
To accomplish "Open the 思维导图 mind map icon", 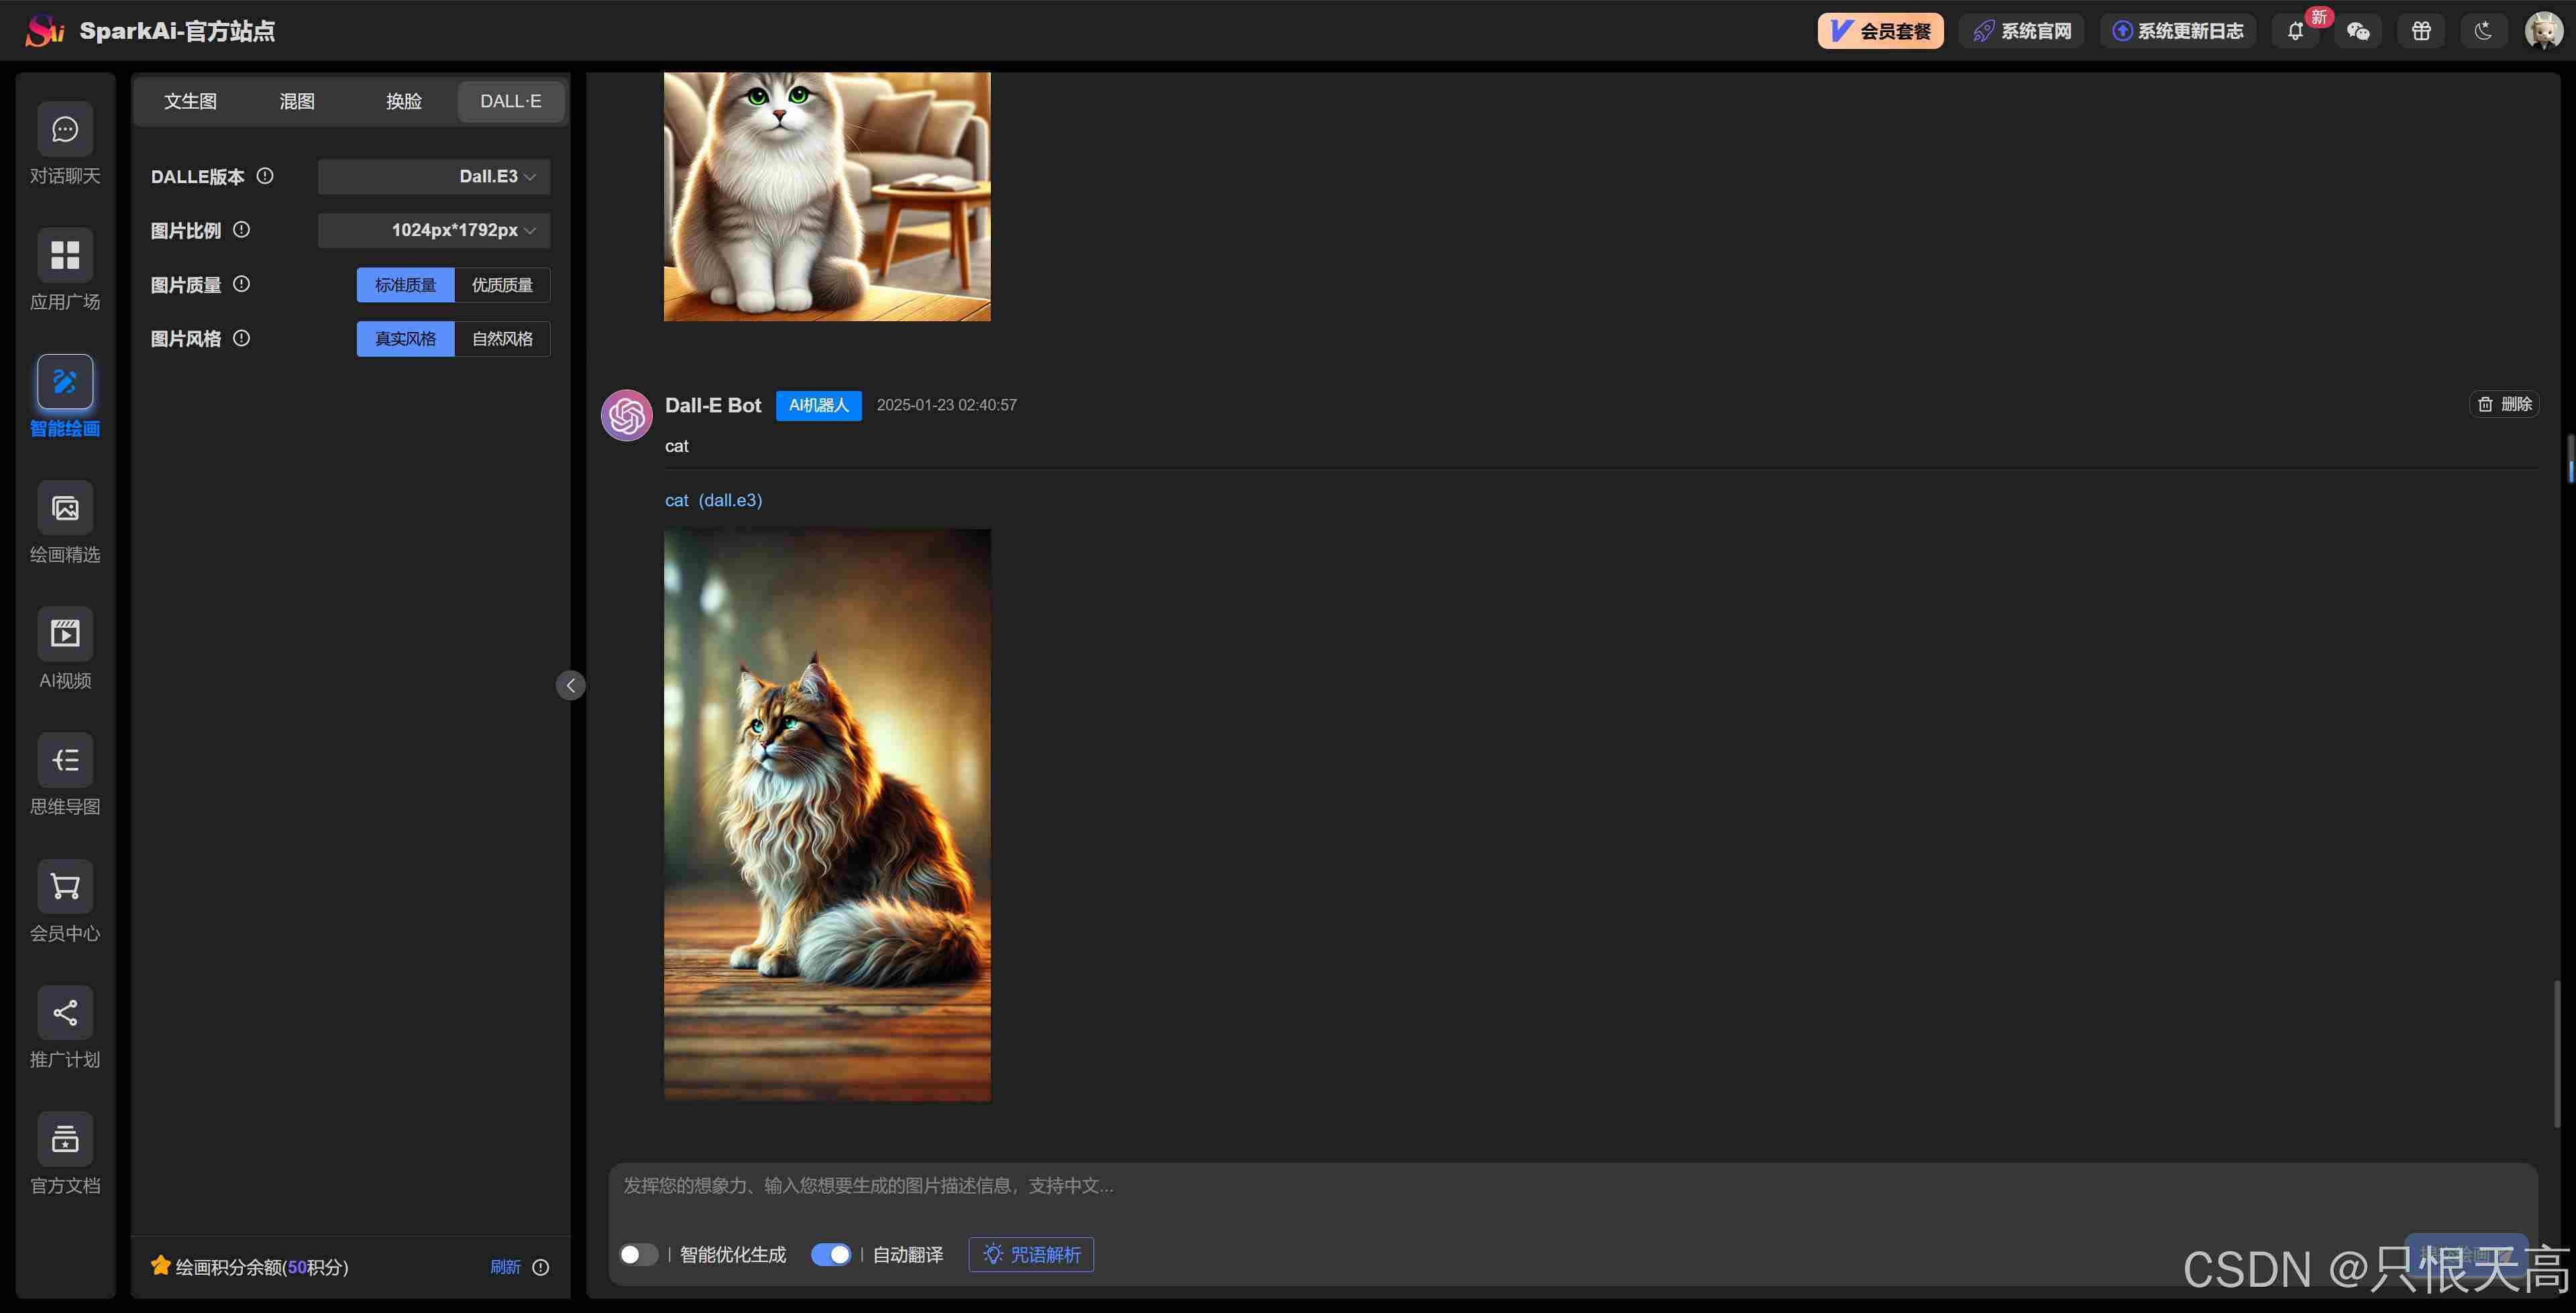I will [x=65, y=760].
